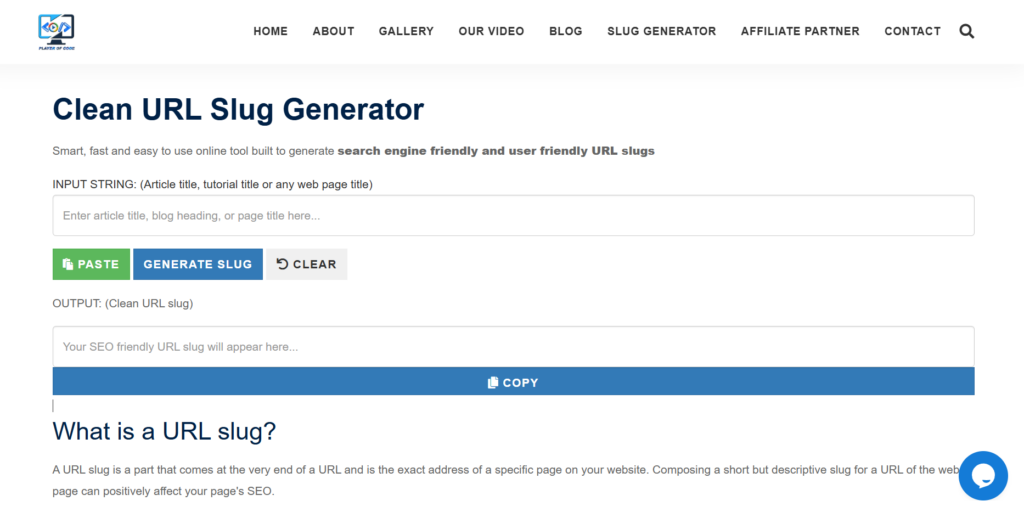Go to the HOME menu item
The height and width of the screenshot is (512, 1024).
click(270, 31)
